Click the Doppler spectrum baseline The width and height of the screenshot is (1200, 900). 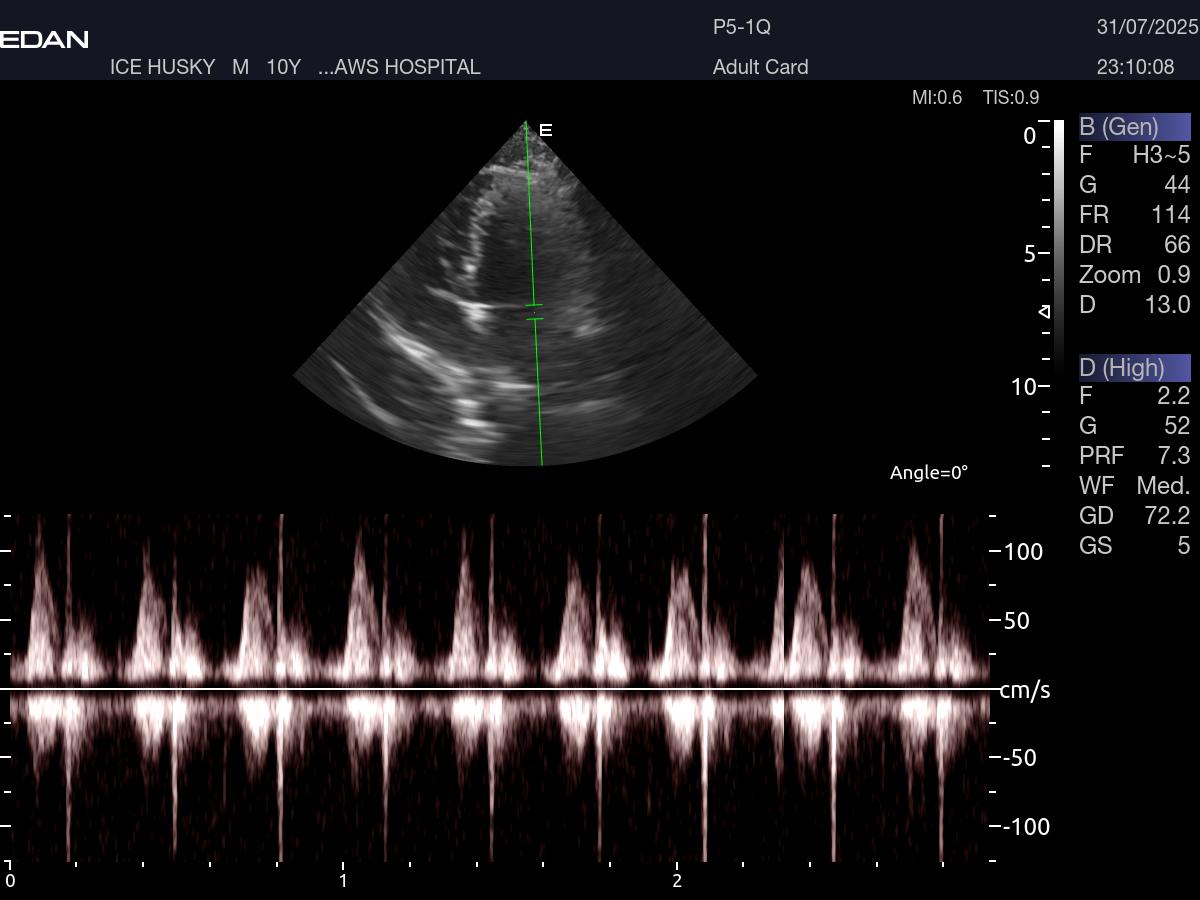(x=500, y=689)
